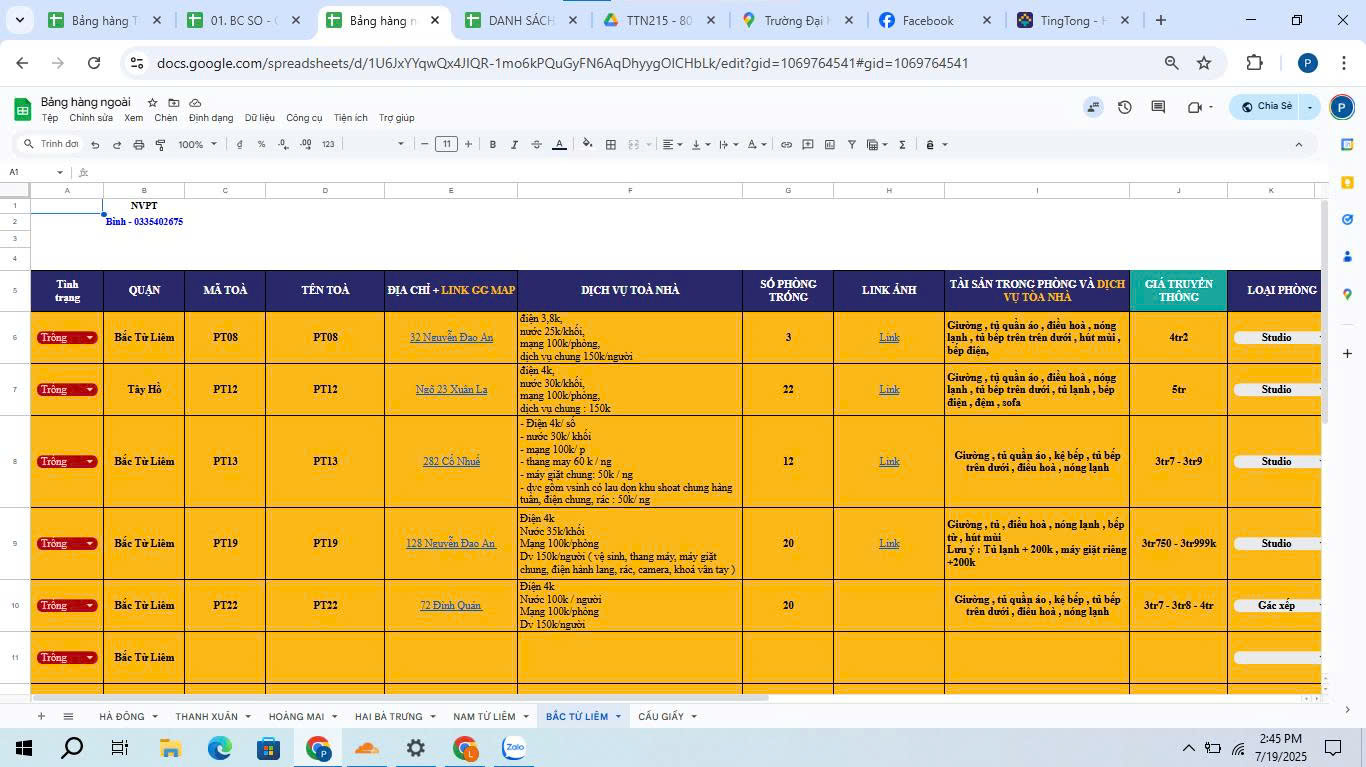Click the insert link toolbar icon
Image resolution: width=1366 pixels, height=767 pixels.
click(786, 145)
